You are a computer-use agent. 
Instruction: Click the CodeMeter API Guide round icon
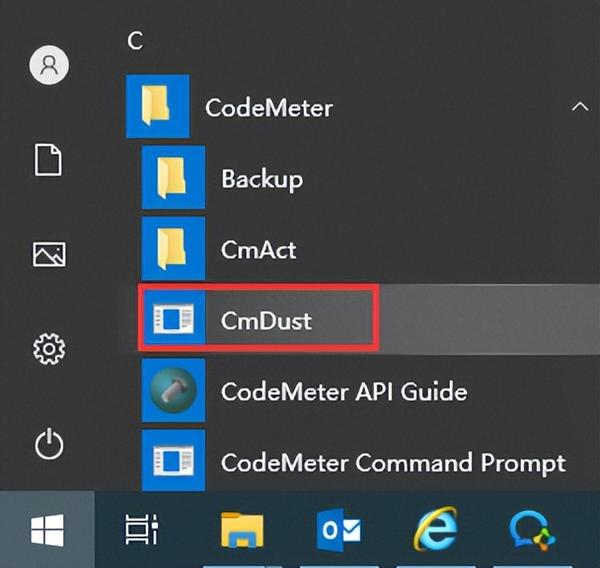pyautogui.click(x=173, y=391)
